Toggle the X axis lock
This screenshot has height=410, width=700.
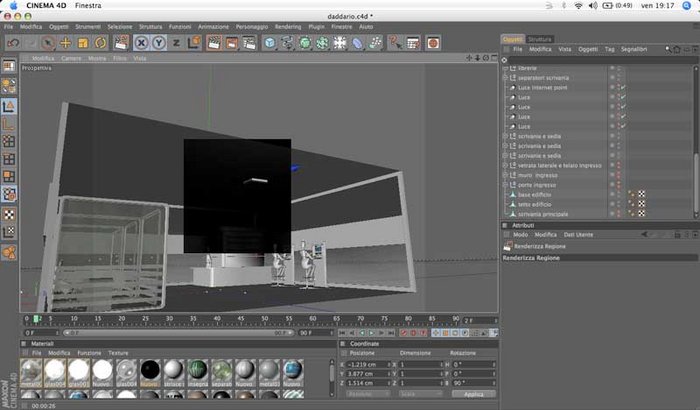tap(141, 43)
